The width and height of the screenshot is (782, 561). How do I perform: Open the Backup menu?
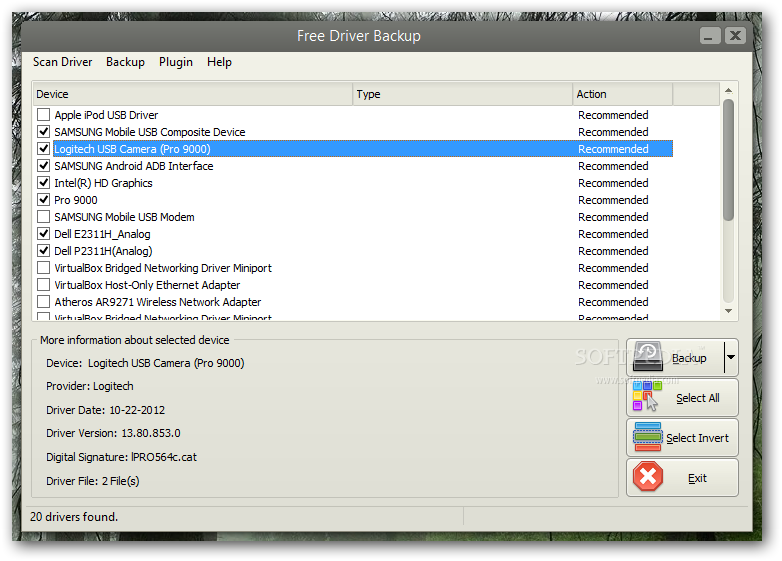click(125, 62)
